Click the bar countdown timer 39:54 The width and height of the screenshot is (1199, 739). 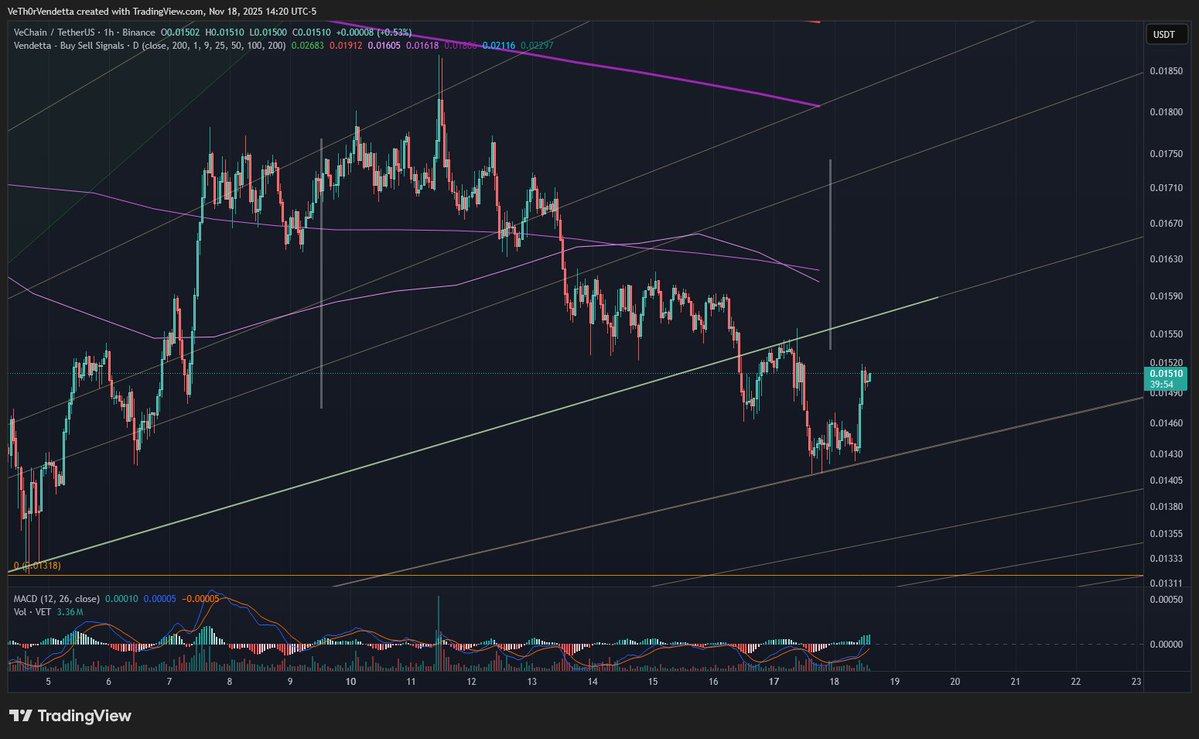click(x=1162, y=384)
